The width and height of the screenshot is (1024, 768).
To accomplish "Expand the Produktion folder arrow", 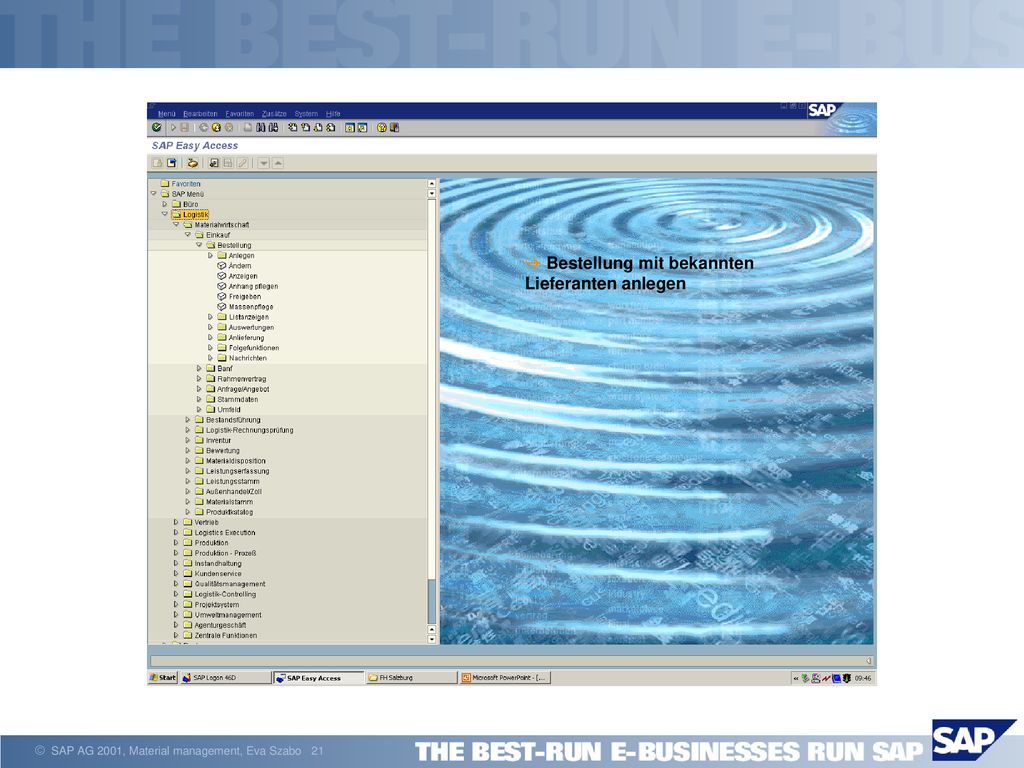I will point(176,543).
